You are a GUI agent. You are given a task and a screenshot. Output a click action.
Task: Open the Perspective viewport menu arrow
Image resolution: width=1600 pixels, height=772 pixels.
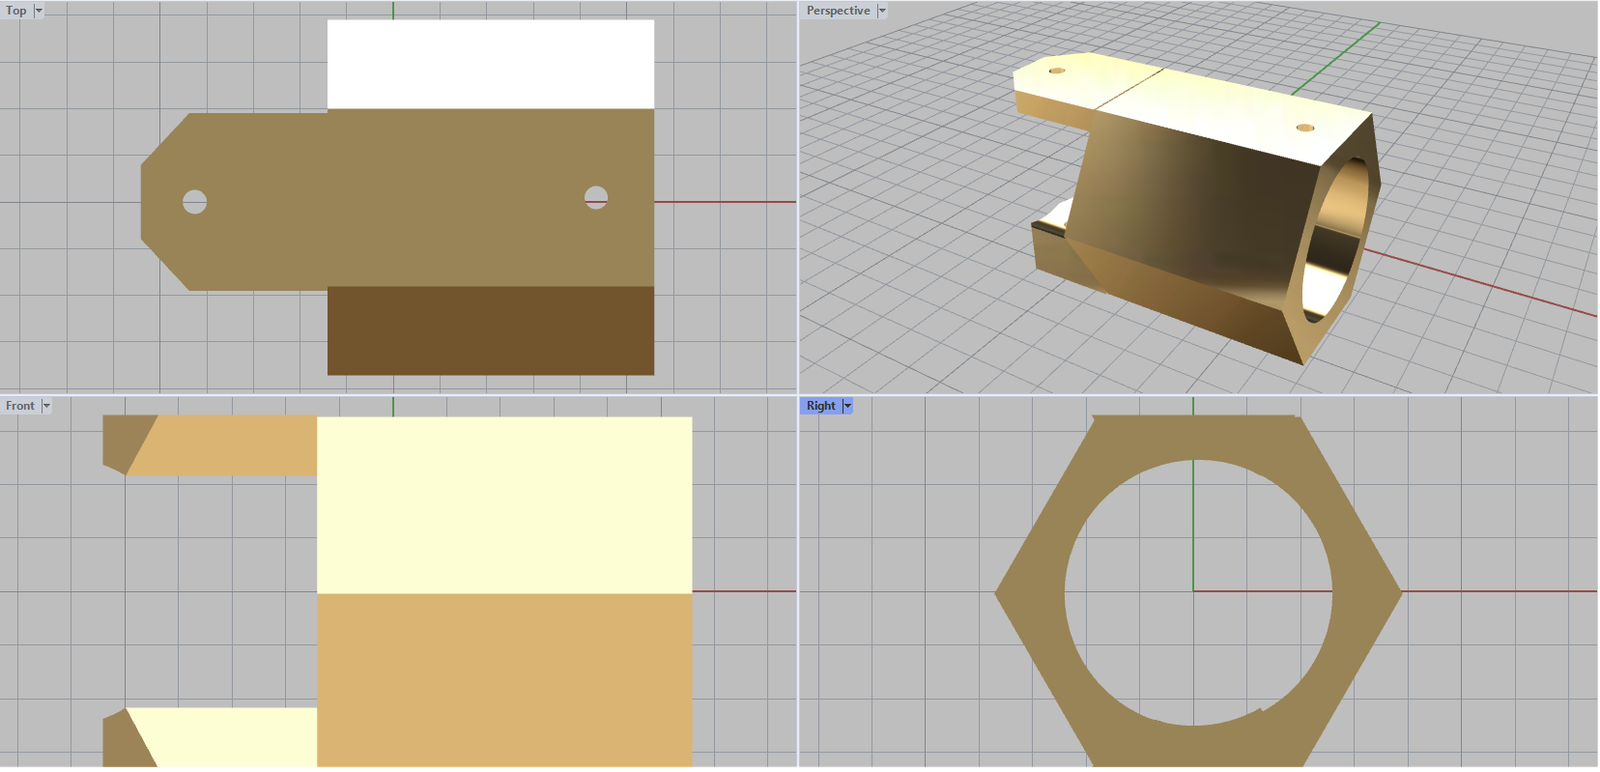(882, 11)
